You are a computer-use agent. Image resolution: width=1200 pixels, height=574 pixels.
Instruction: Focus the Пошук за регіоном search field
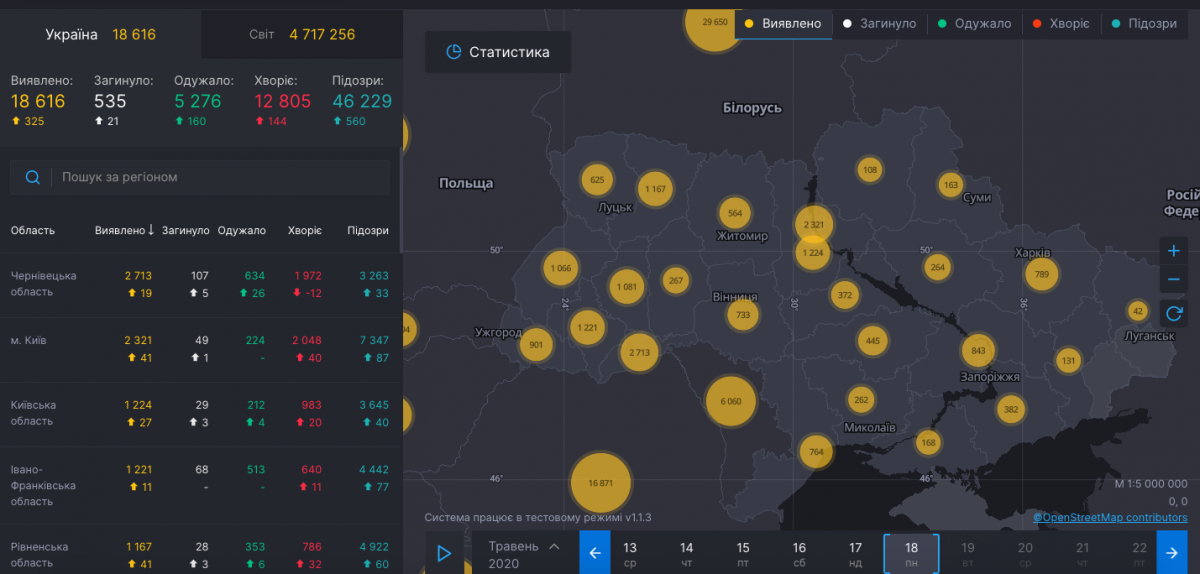(200, 177)
